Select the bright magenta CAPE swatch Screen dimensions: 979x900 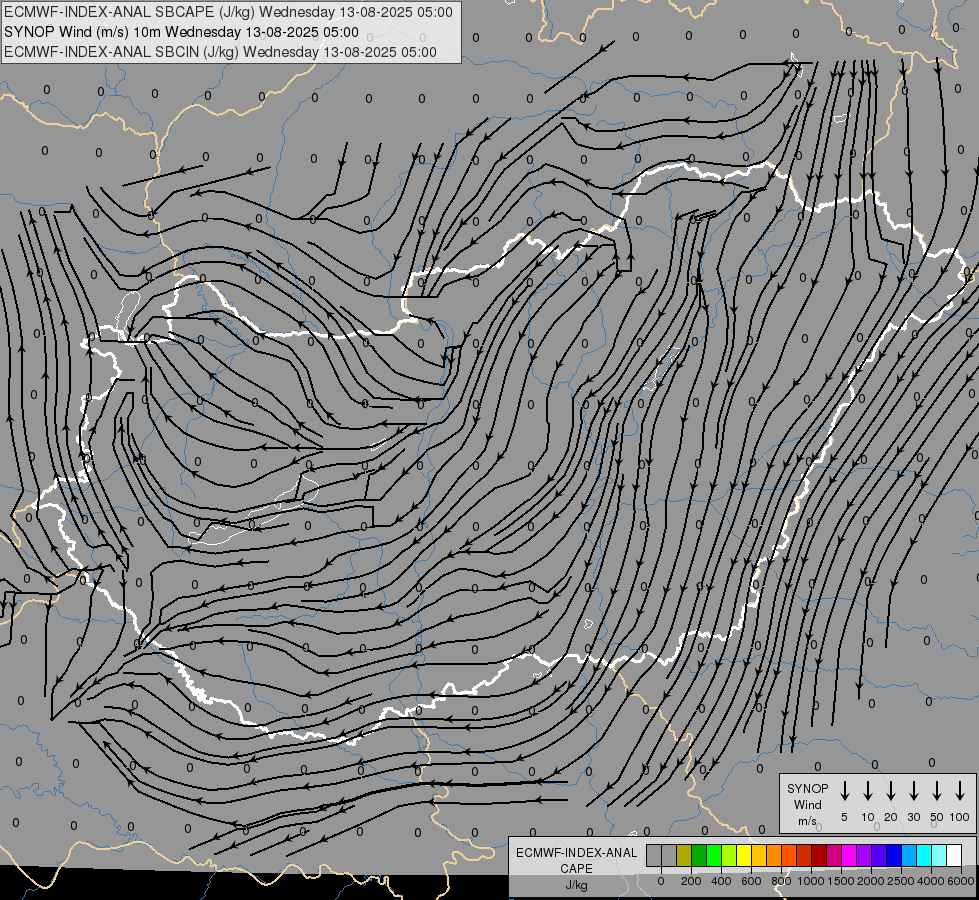pos(849,855)
